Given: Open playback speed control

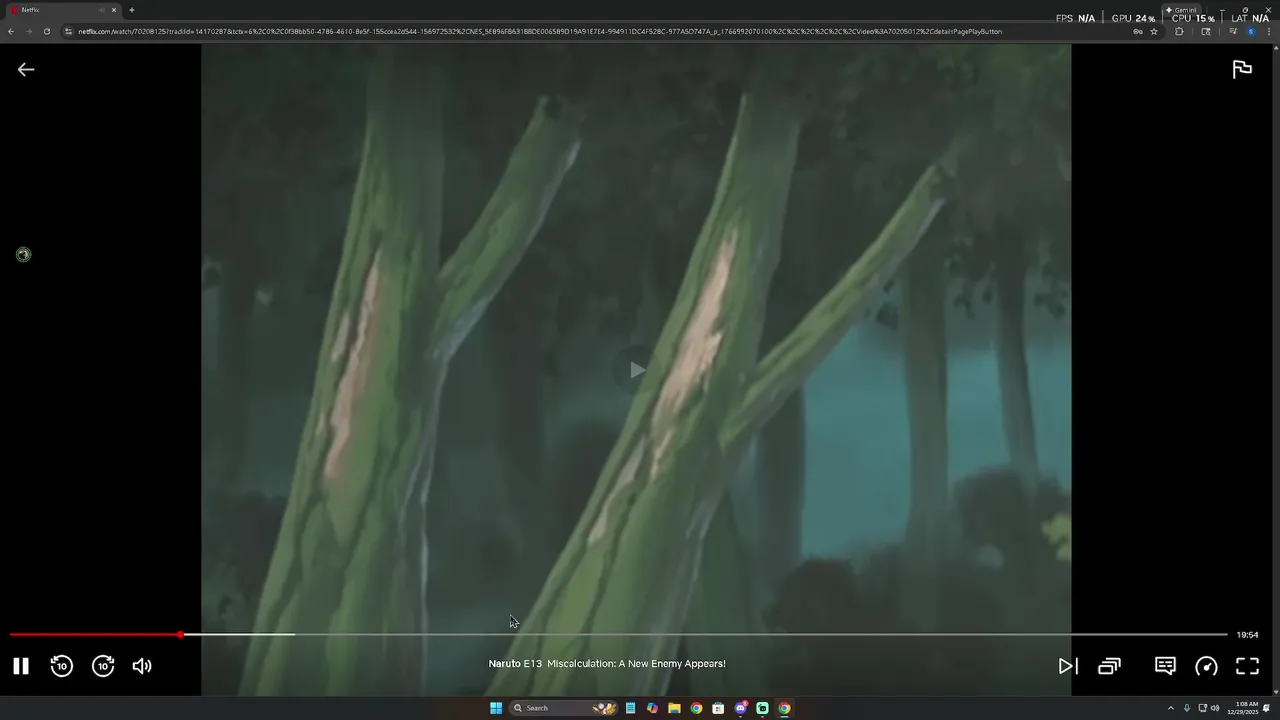Looking at the screenshot, I should tap(1206, 666).
